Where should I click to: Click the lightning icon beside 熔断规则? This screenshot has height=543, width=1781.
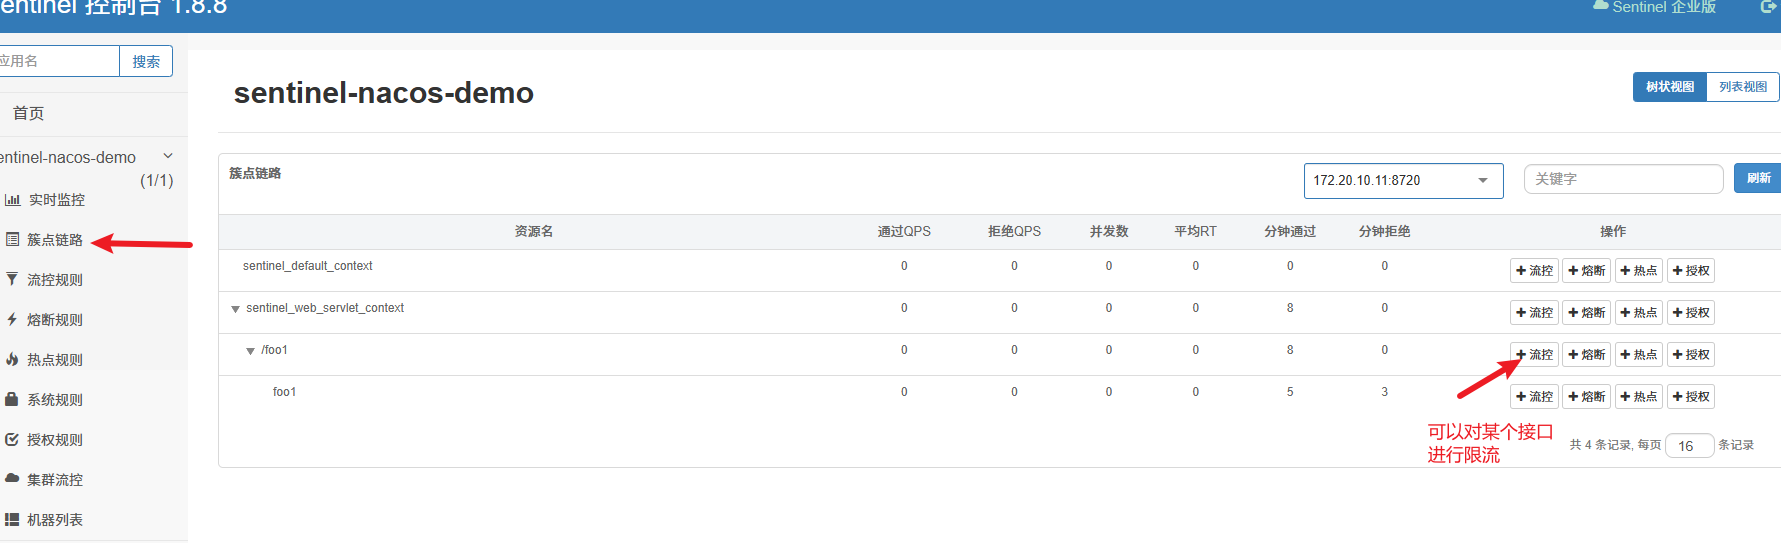point(12,320)
